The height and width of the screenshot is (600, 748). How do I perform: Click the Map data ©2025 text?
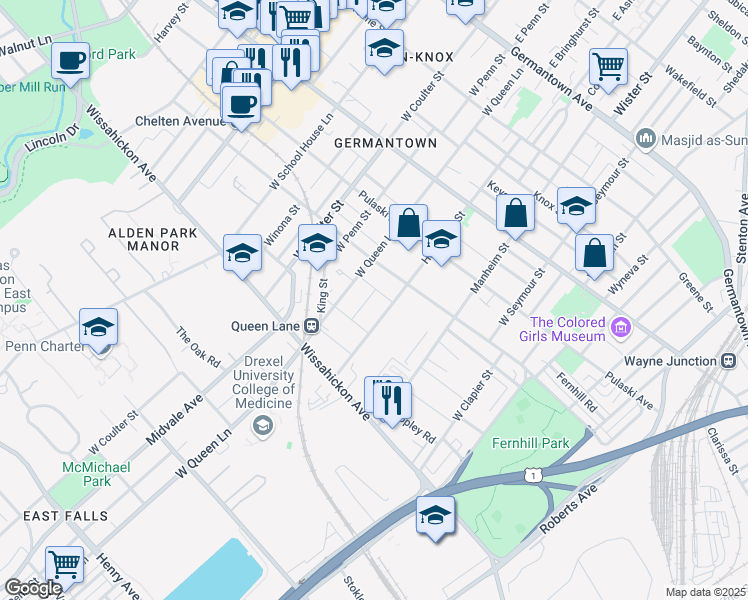706,592
